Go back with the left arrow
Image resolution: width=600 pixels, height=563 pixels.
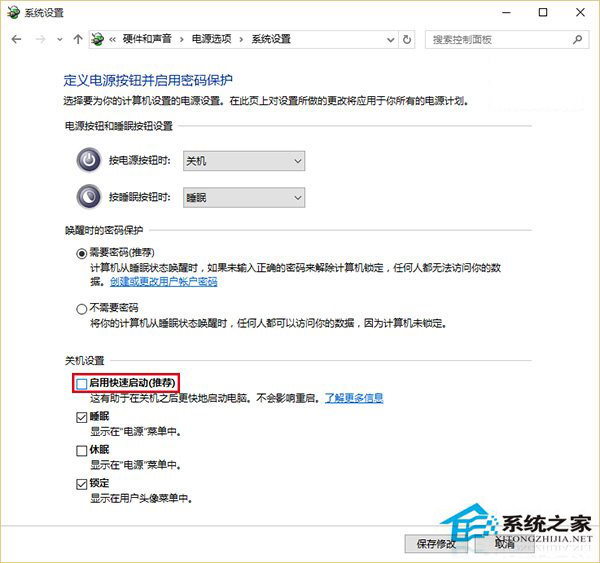(16, 39)
